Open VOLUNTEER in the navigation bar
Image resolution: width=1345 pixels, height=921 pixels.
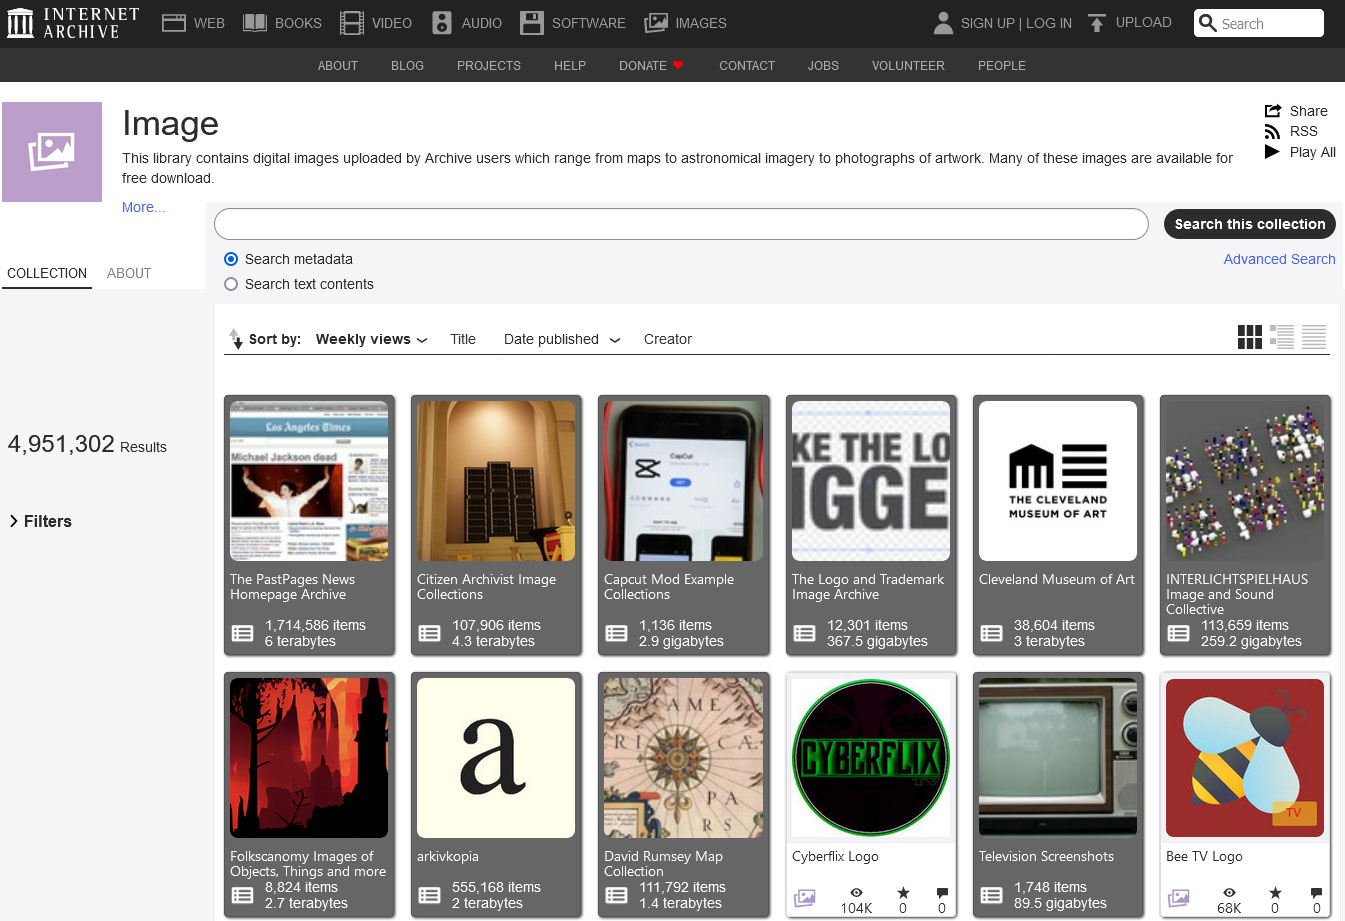[x=908, y=65]
